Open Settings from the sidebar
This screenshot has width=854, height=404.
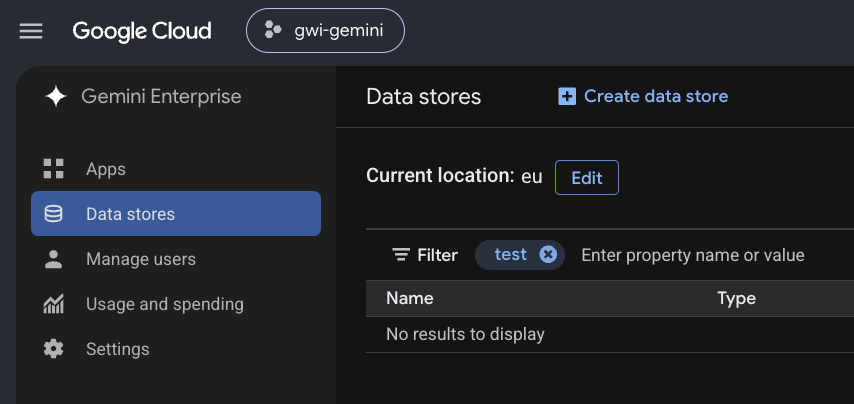176,348
